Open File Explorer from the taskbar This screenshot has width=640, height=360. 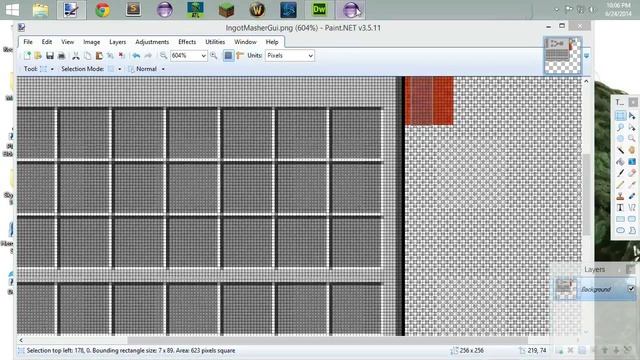(x=40, y=10)
